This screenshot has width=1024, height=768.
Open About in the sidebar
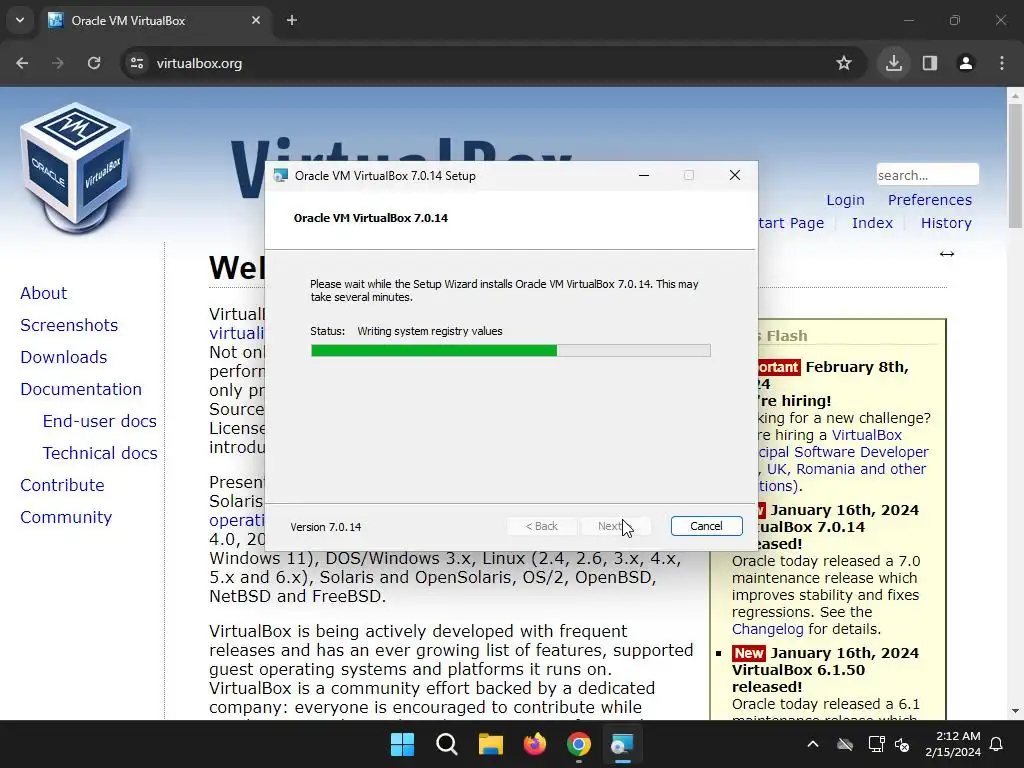(43, 293)
